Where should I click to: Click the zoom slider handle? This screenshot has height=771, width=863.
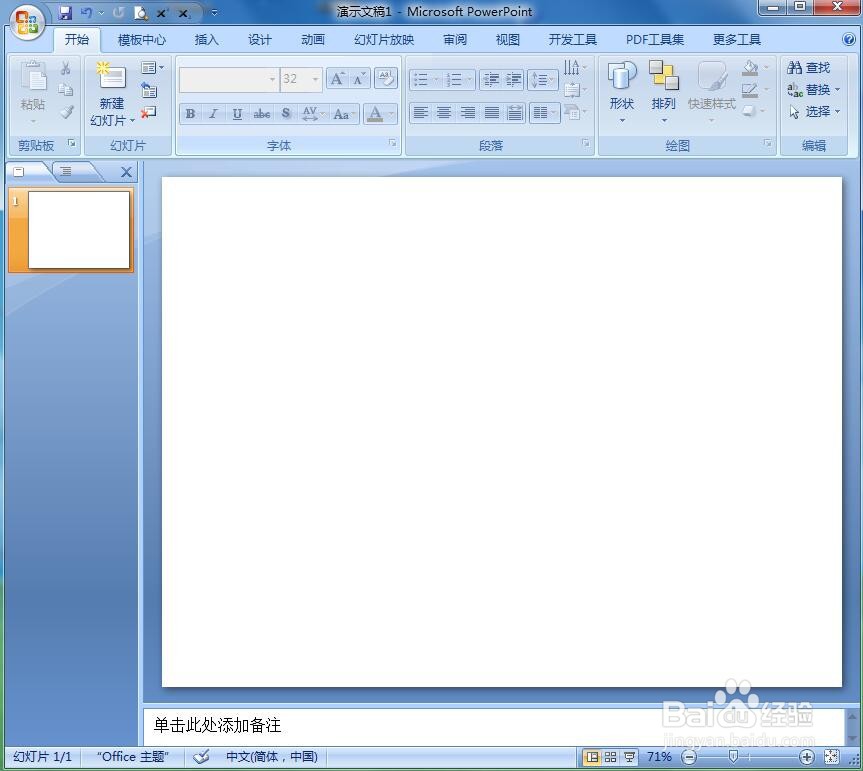(733, 757)
